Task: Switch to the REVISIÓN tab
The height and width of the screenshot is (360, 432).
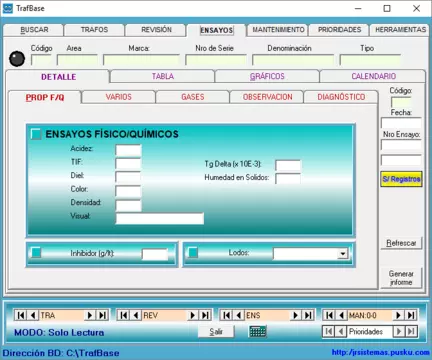Action: click(x=156, y=30)
